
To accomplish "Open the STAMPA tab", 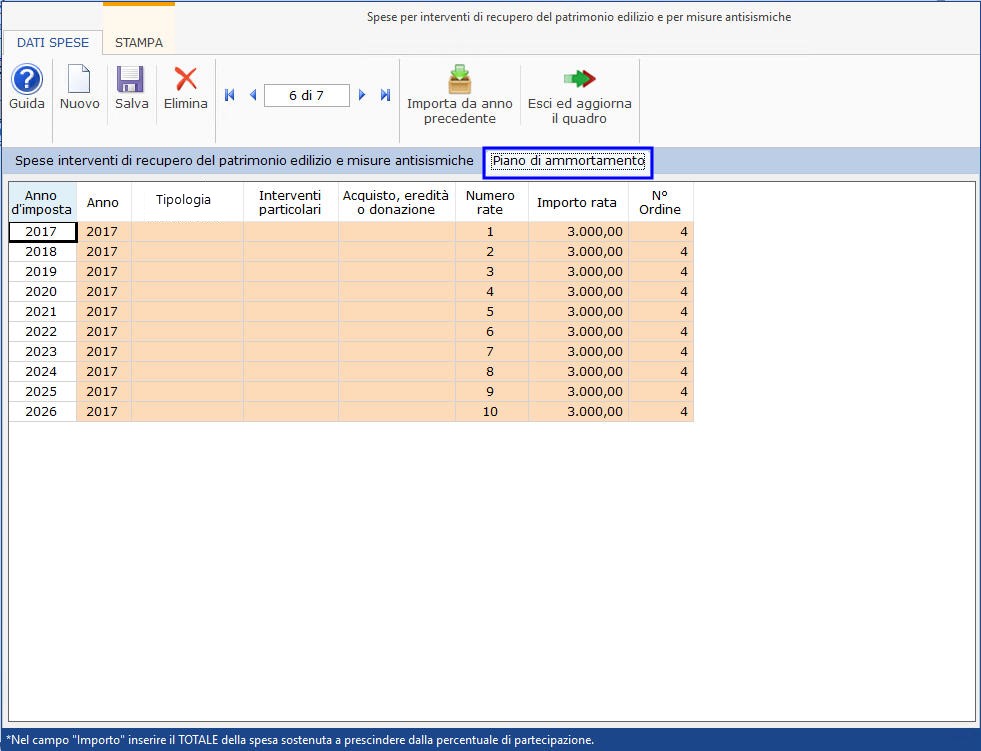I will pos(139,43).
